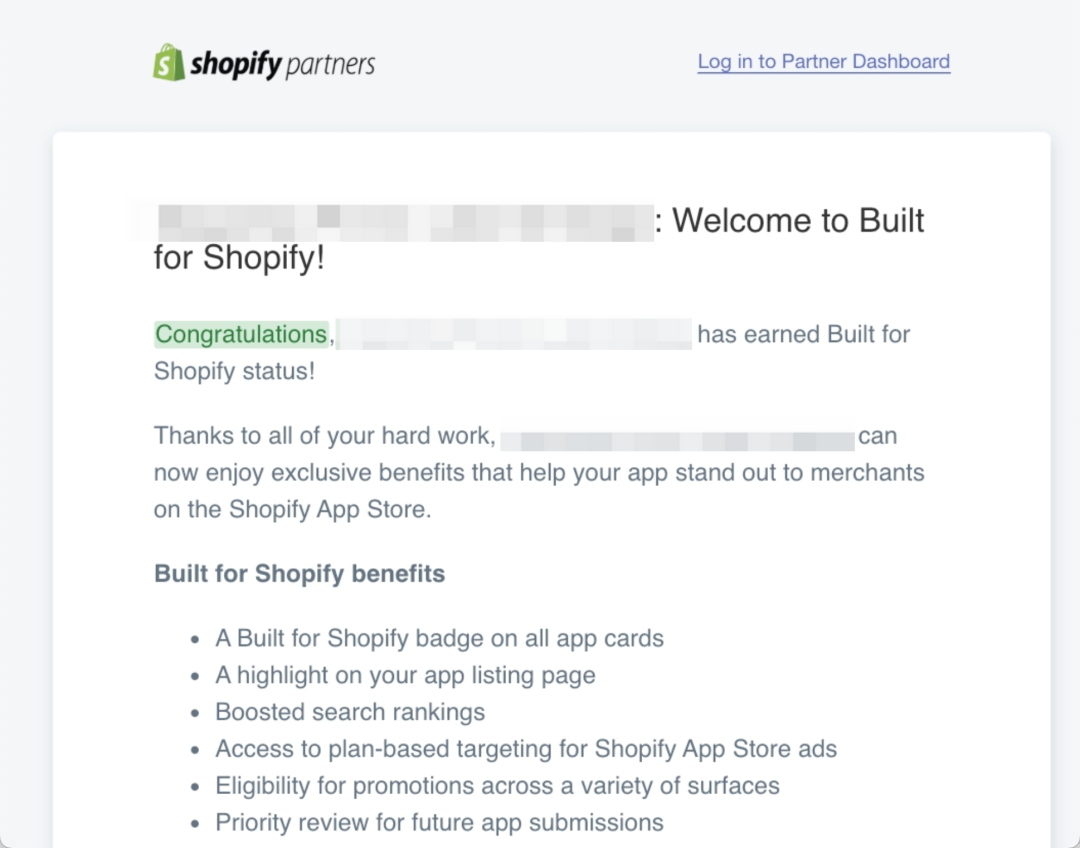The height and width of the screenshot is (848, 1080).
Task: Click the highlighted Congratulations word
Action: click(241, 334)
